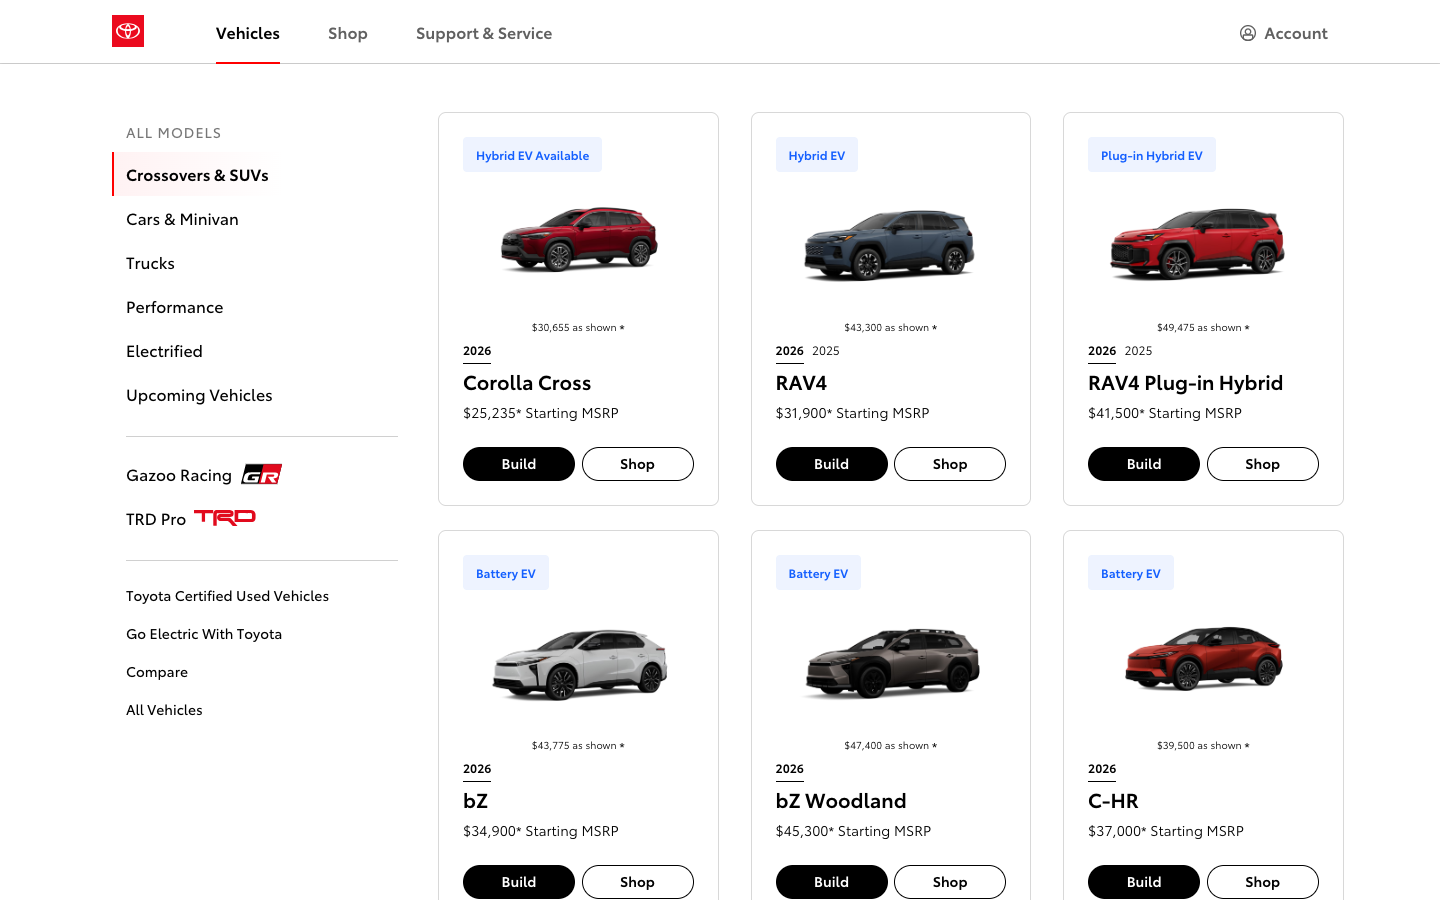Image resolution: width=1440 pixels, height=900 pixels.
Task: Select 2026 model year for RAV4
Action: point(790,351)
